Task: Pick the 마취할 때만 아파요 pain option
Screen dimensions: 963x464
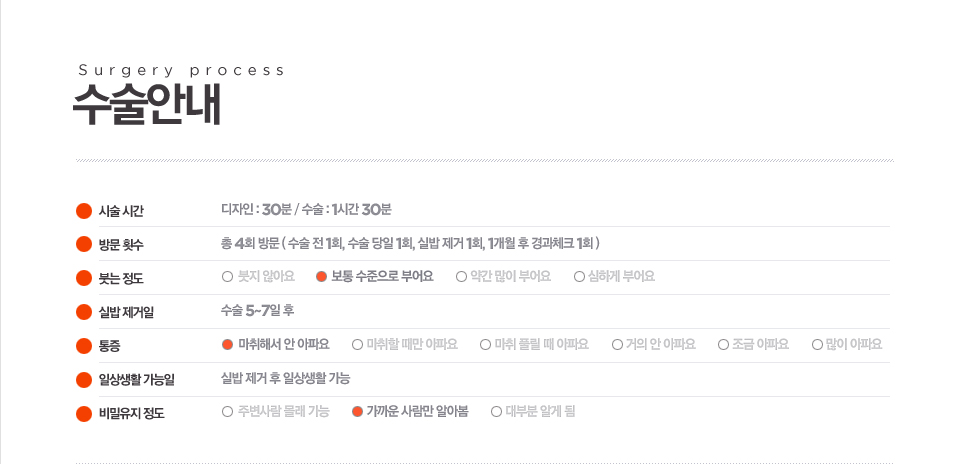Action: pos(357,344)
